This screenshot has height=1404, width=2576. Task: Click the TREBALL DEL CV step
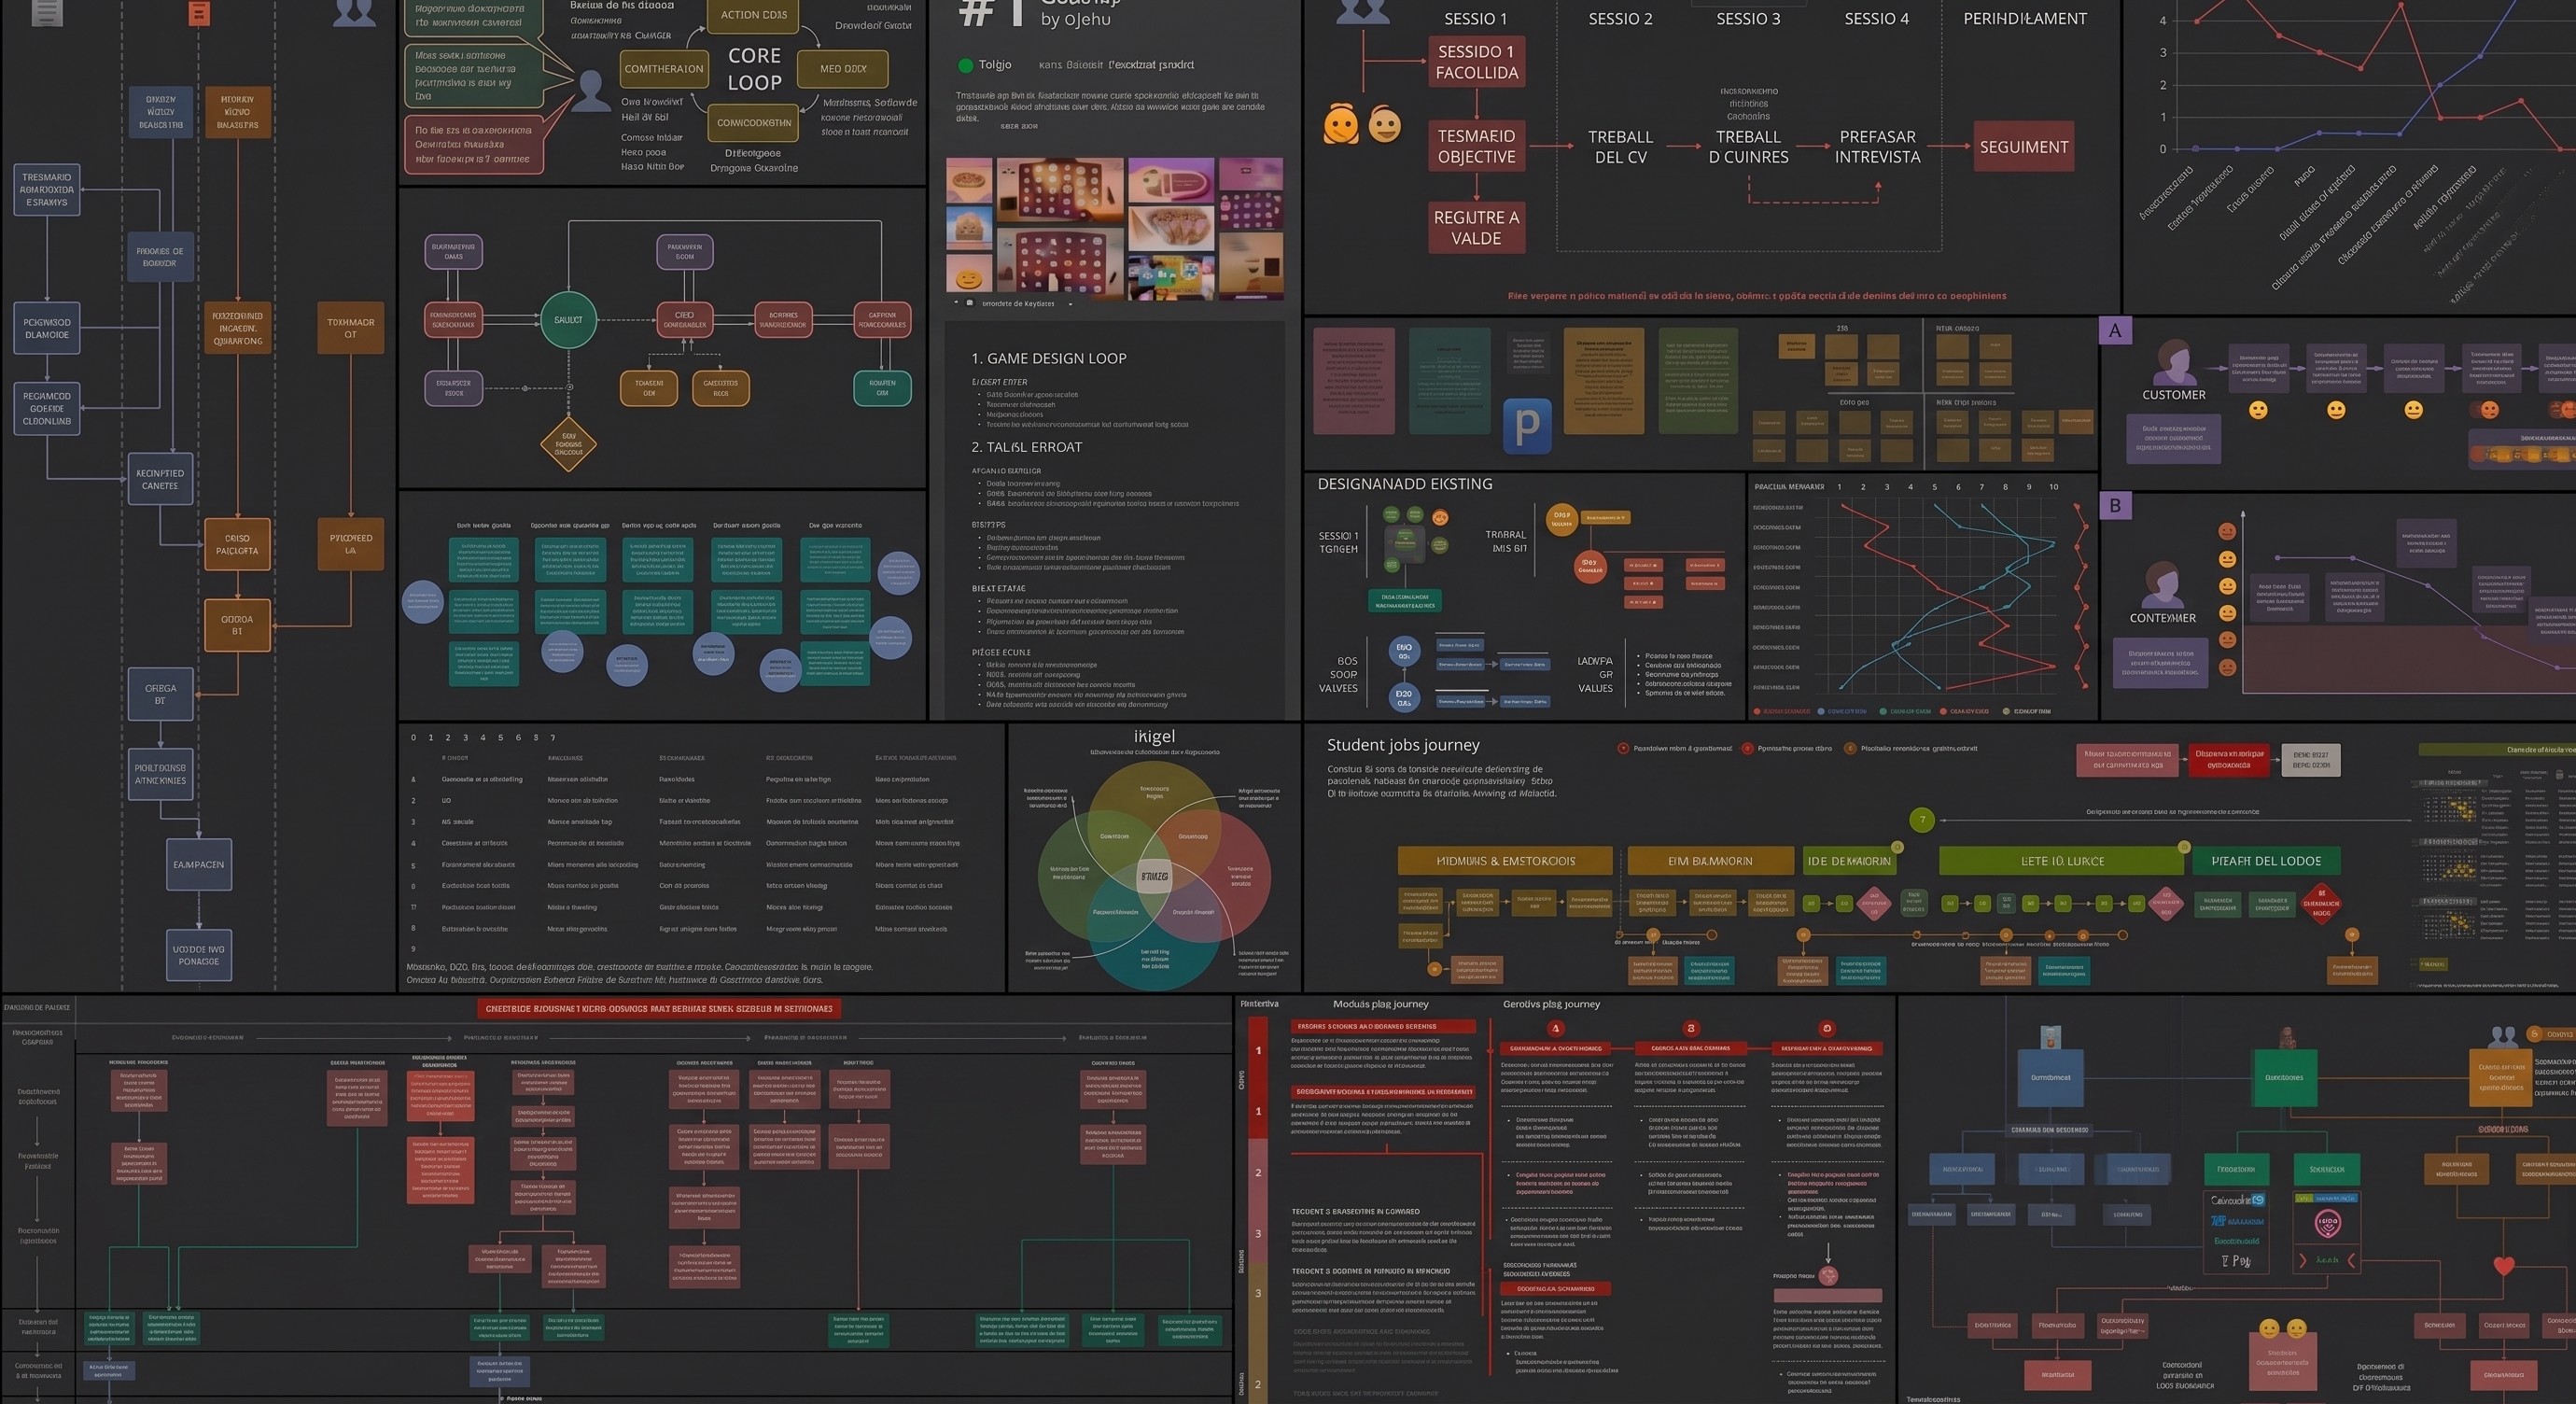point(1620,147)
